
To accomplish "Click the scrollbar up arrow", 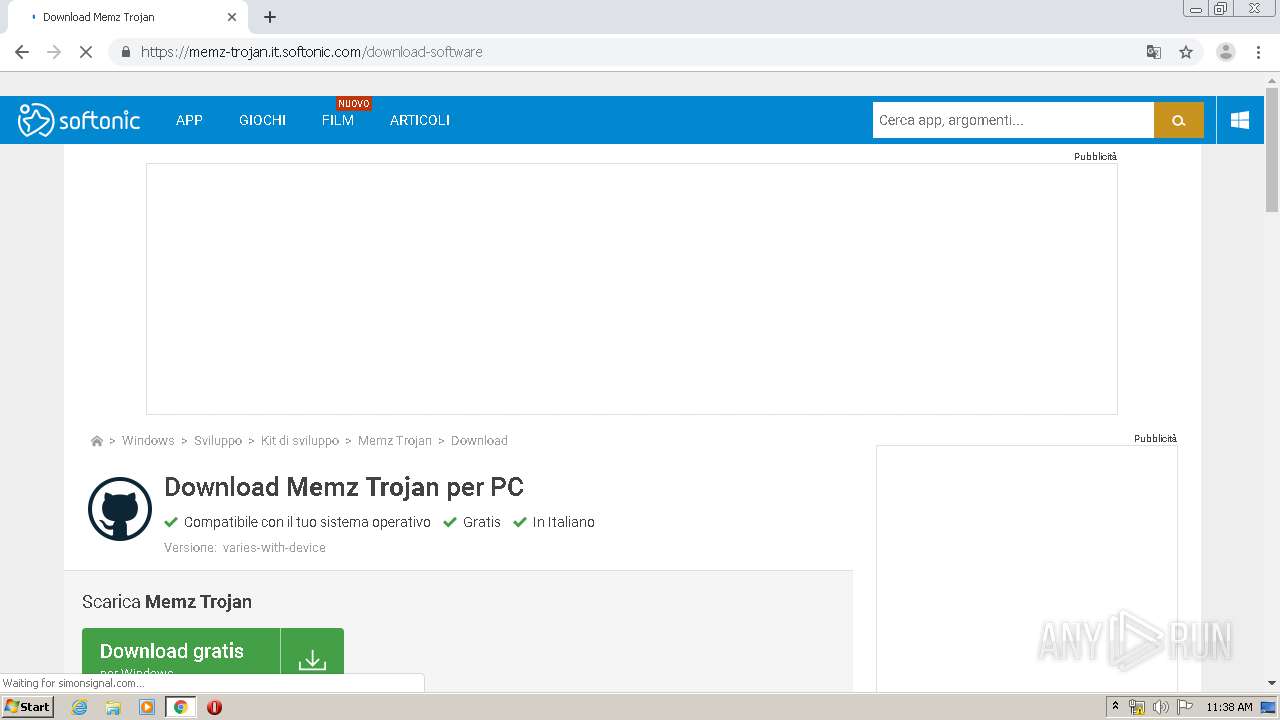I will [1272, 79].
